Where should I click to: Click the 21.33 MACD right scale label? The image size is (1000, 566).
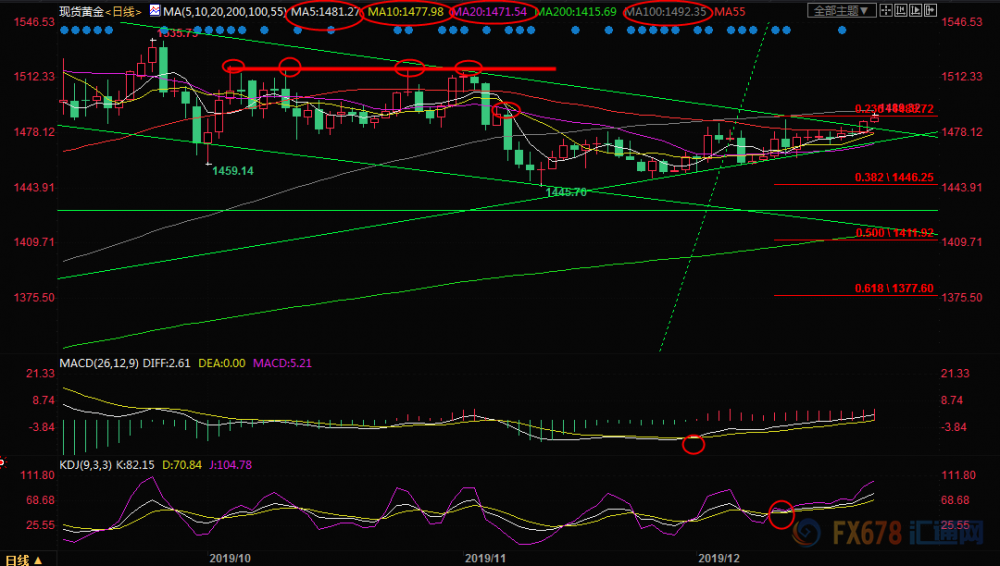coord(955,374)
